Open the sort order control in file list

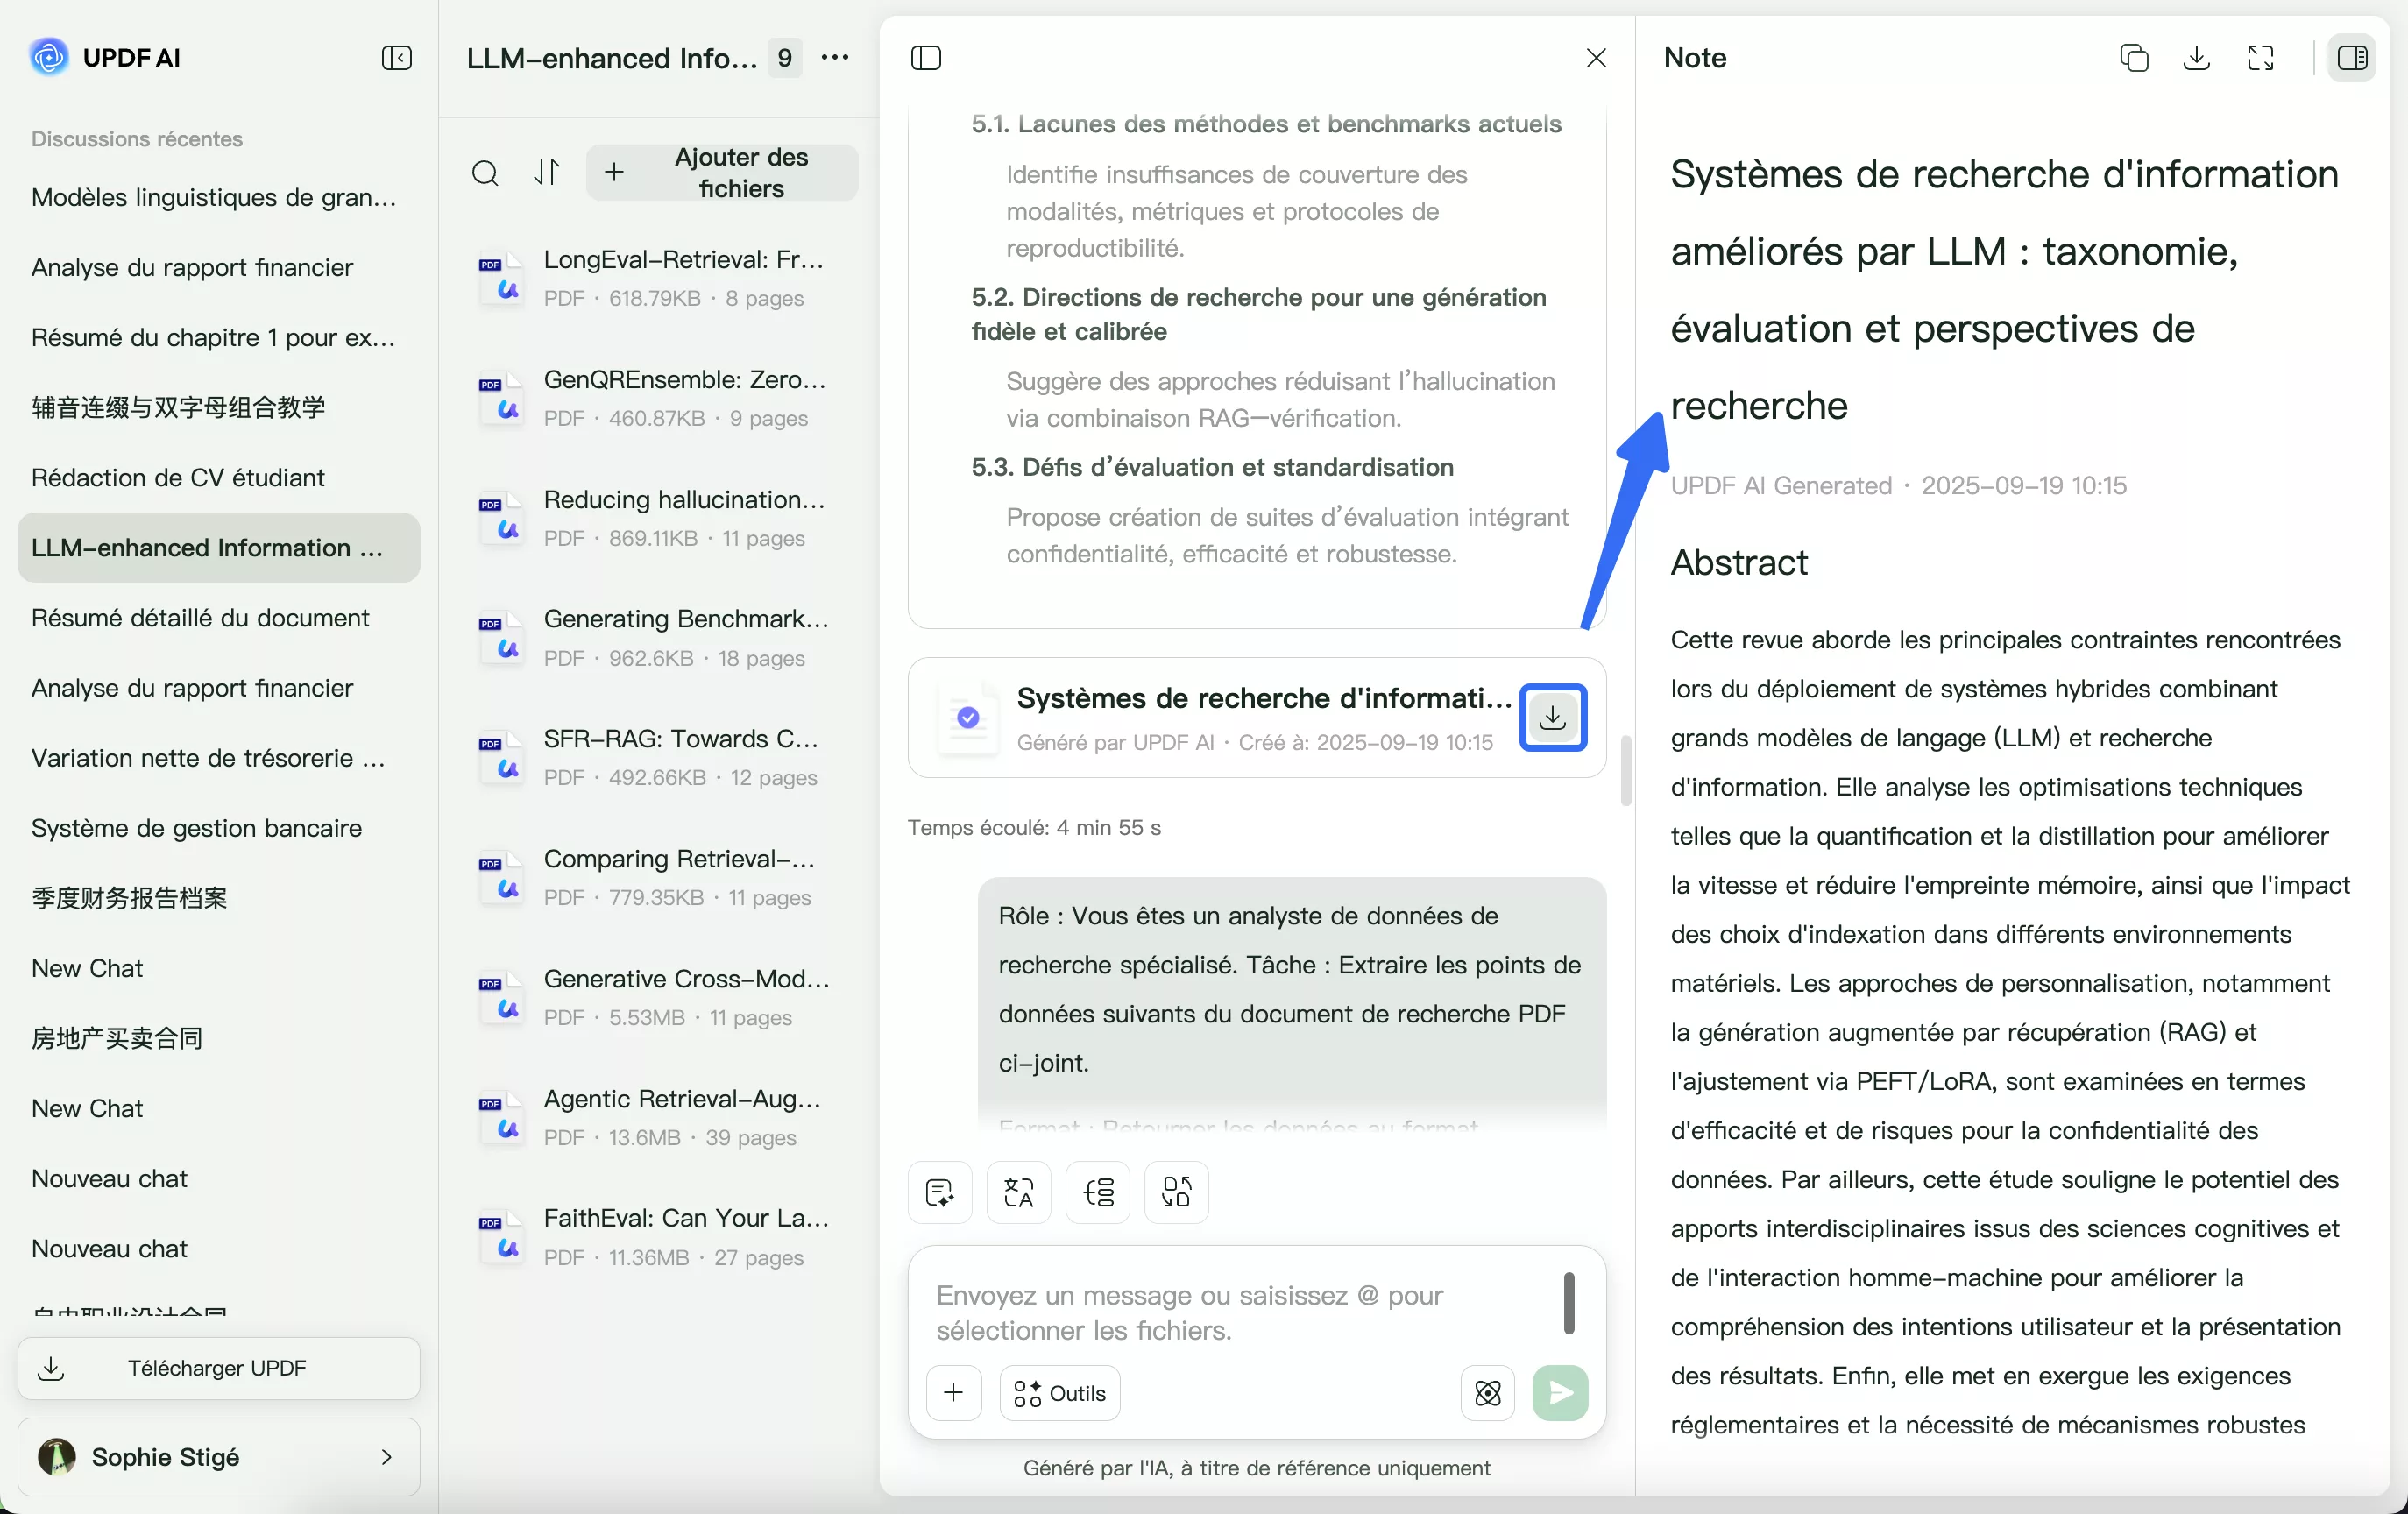coord(547,173)
